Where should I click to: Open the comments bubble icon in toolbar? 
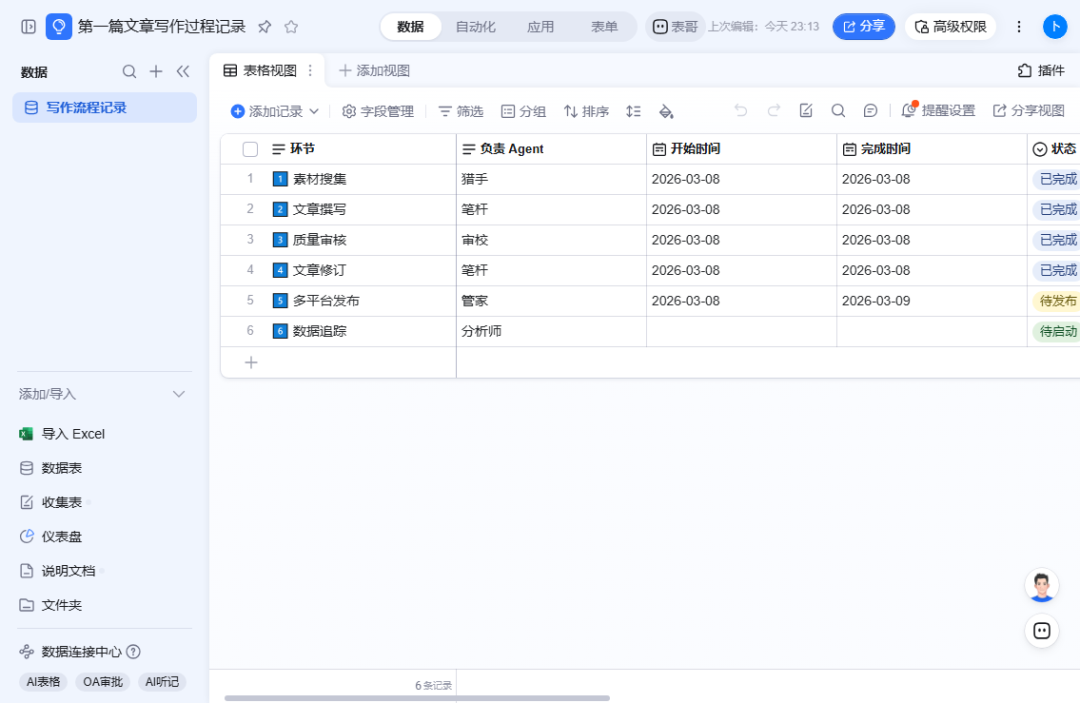coord(871,111)
